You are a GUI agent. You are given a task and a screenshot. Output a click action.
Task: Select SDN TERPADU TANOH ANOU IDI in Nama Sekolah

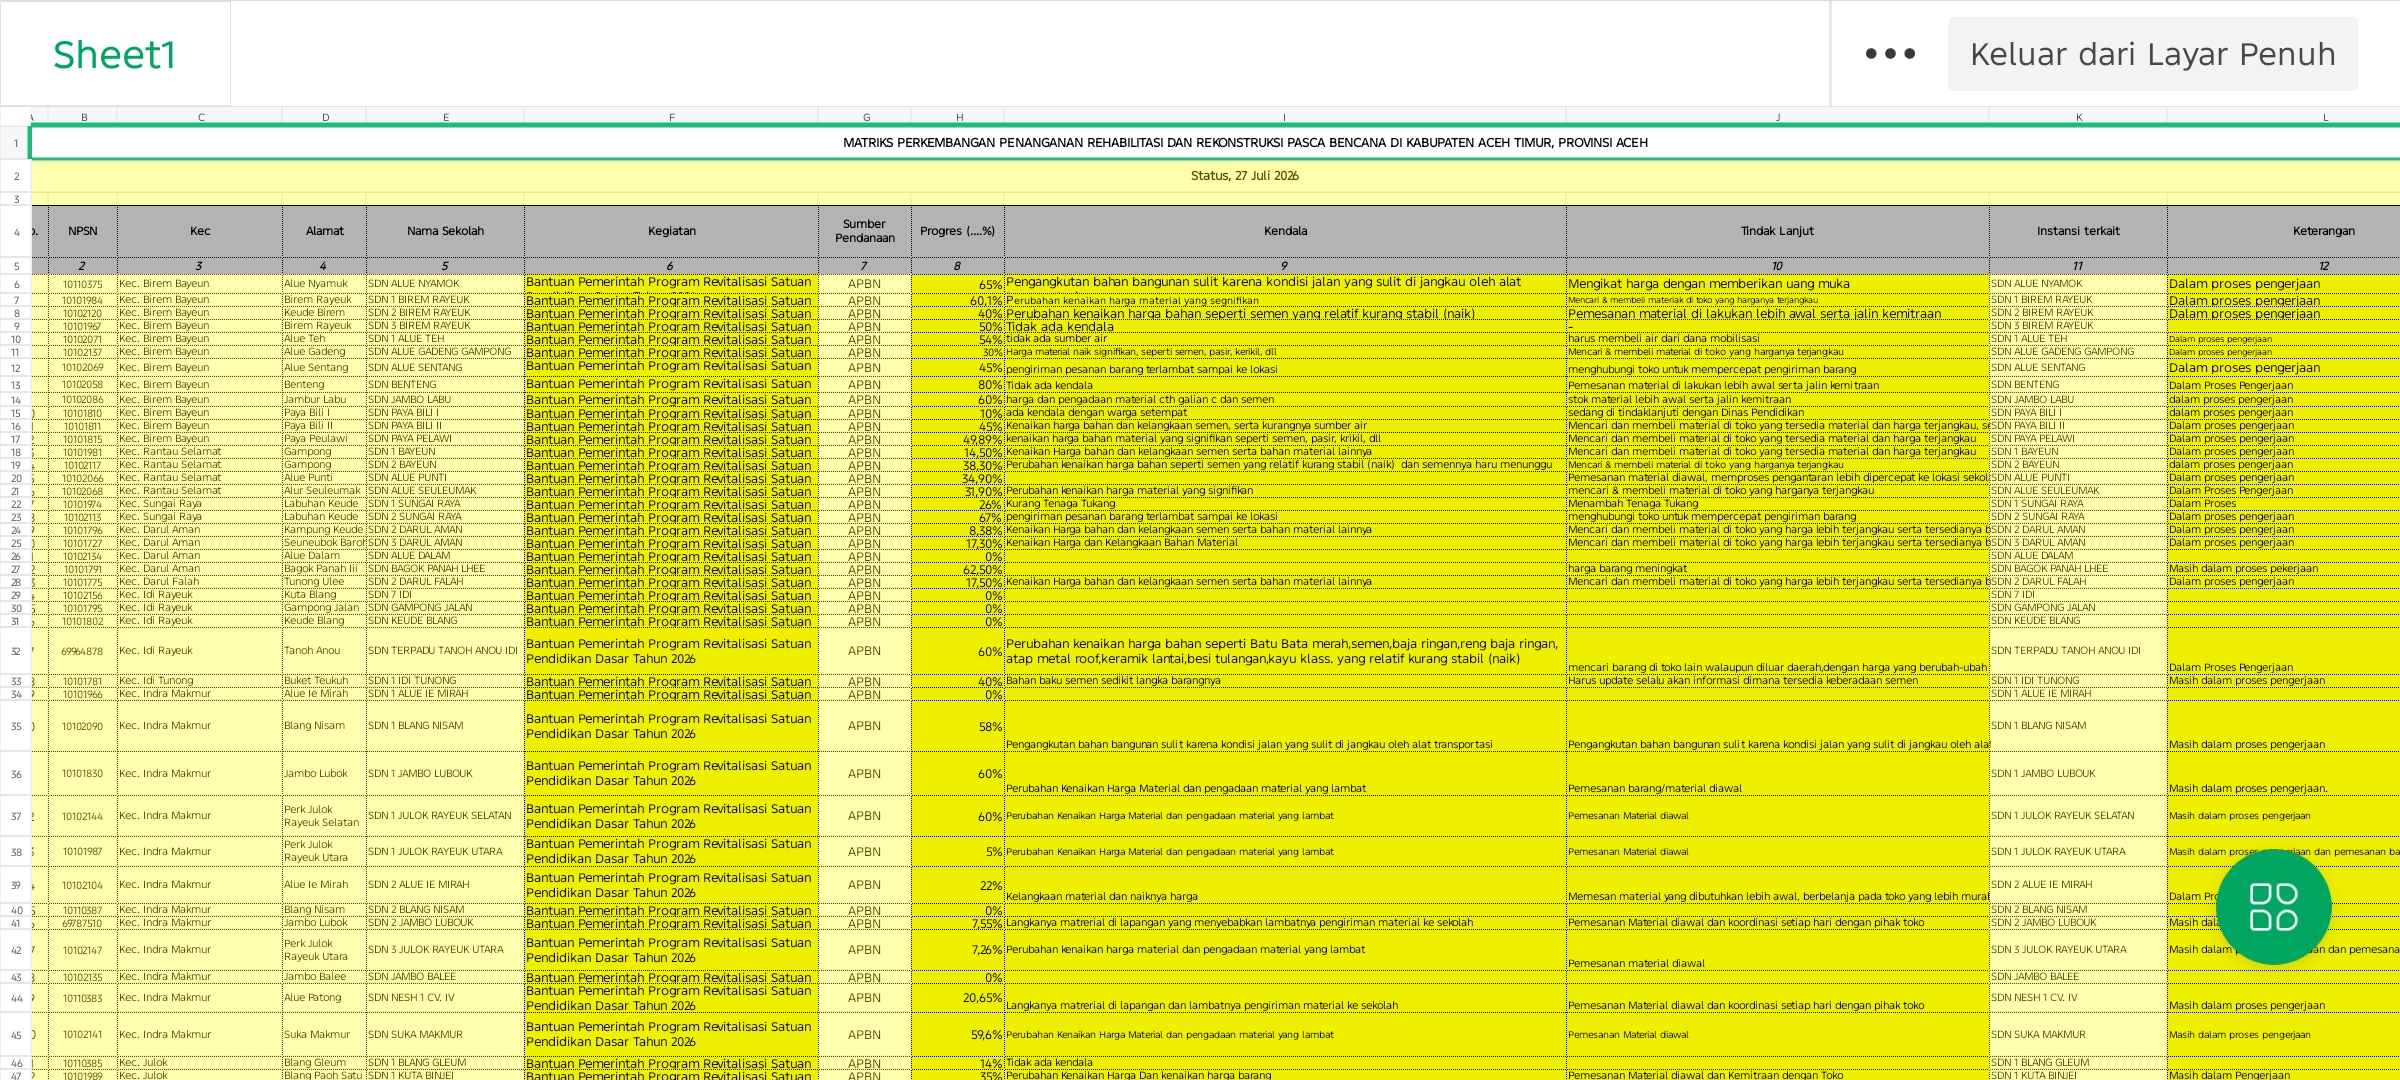pyautogui.click(x=445, y=651)
